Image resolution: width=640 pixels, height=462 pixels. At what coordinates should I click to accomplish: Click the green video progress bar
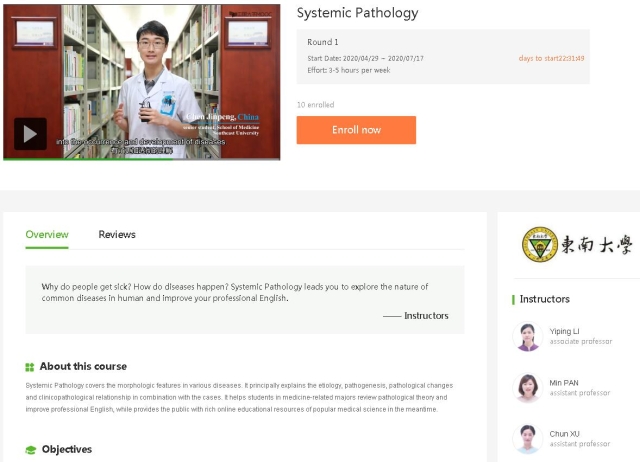tap(140, 158)
